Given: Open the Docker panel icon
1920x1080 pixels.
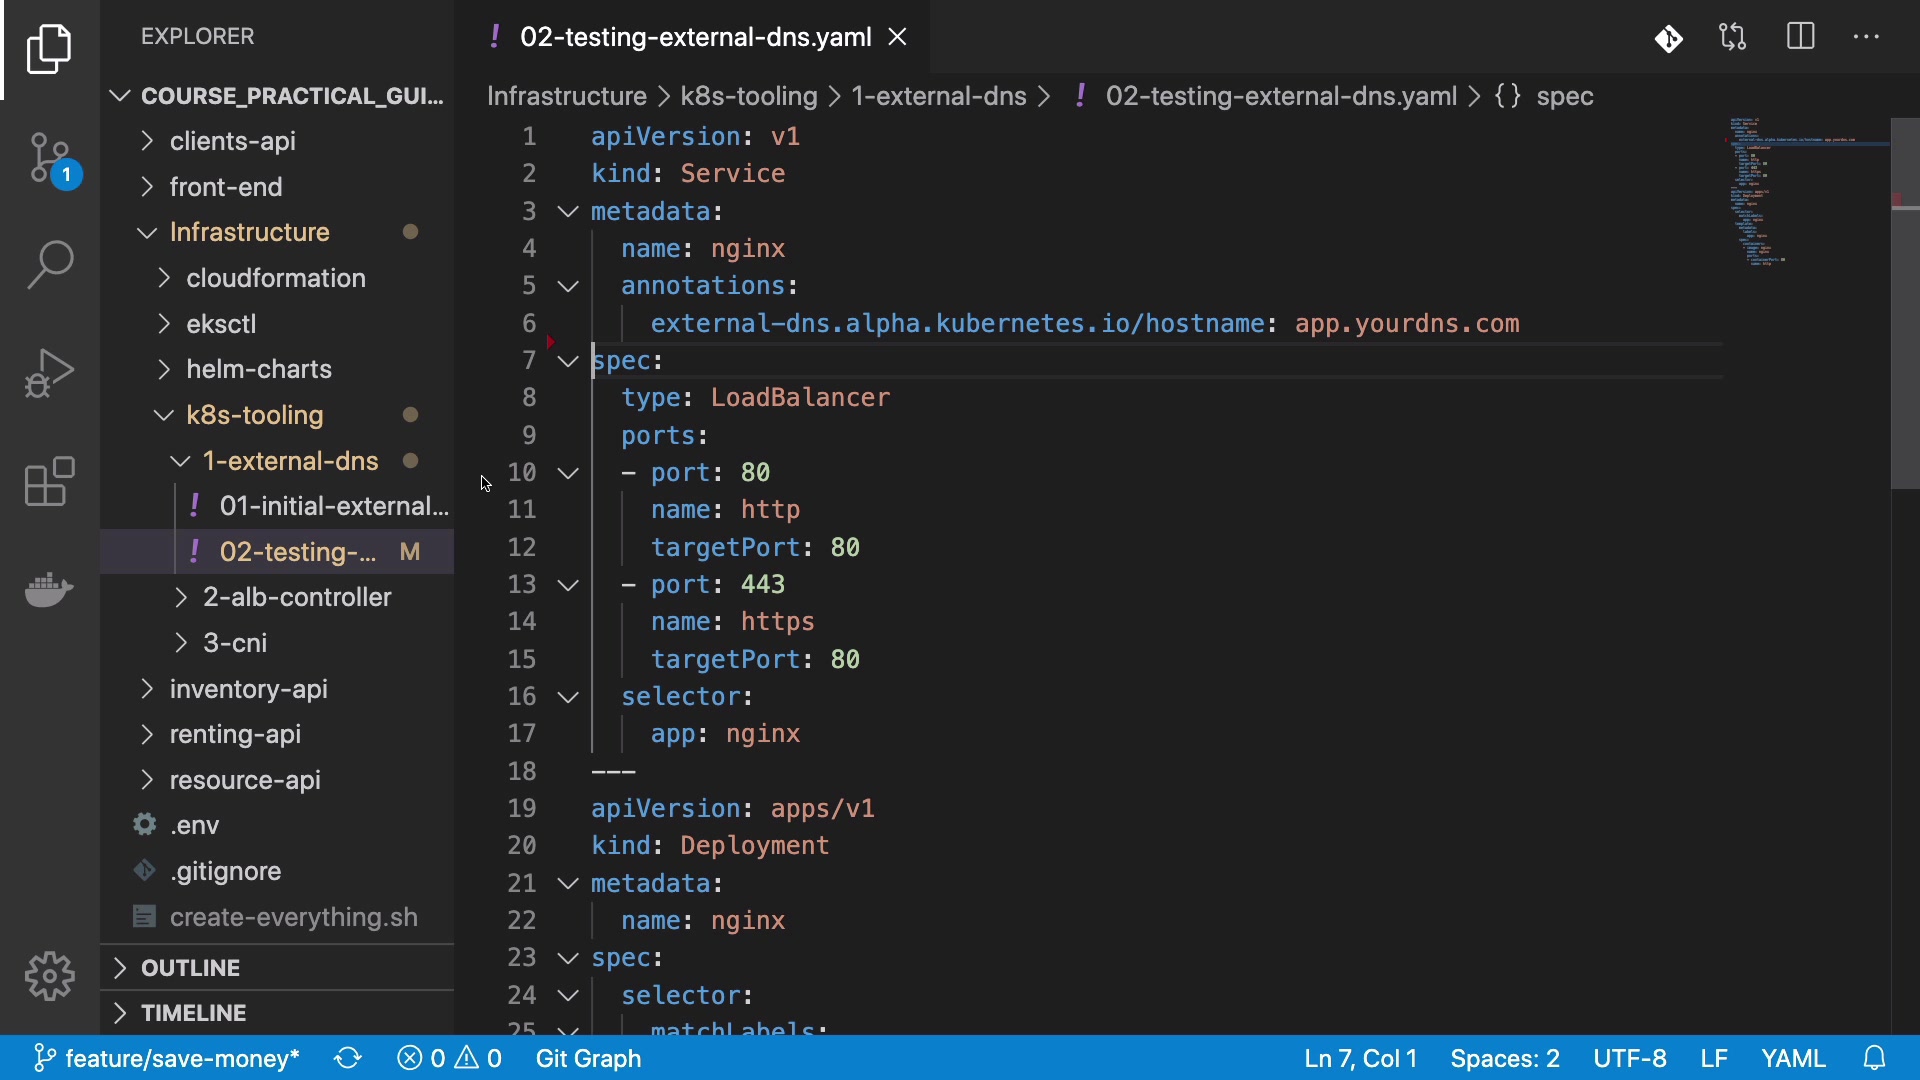Looking at the screenshot, I should pos(50,590).
